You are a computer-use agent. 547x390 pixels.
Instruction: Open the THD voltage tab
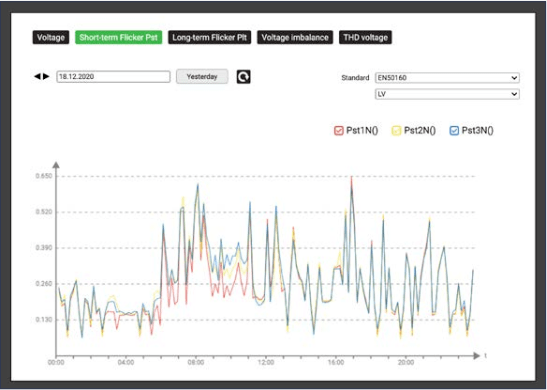click(x=366, y=38)
